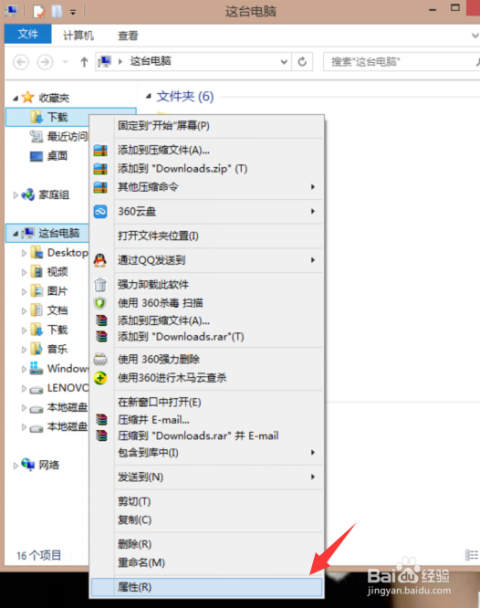Click the 收藏夹 star icon

[x=28, y=97]
